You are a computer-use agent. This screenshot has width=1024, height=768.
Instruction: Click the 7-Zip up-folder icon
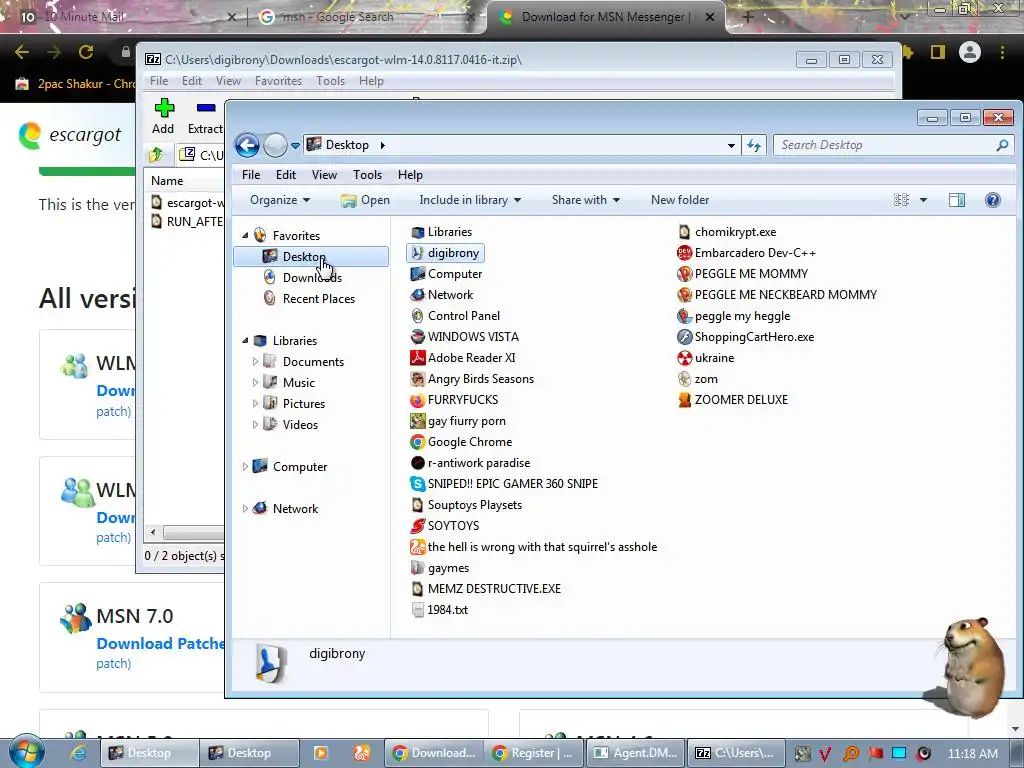156,155
